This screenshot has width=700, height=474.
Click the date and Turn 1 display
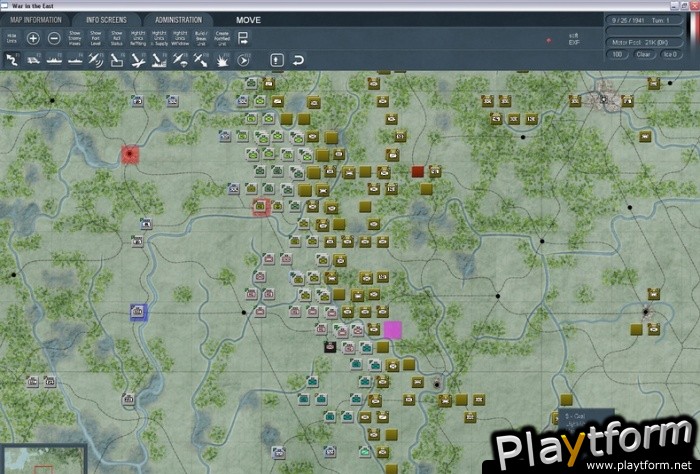click(644, 21)
